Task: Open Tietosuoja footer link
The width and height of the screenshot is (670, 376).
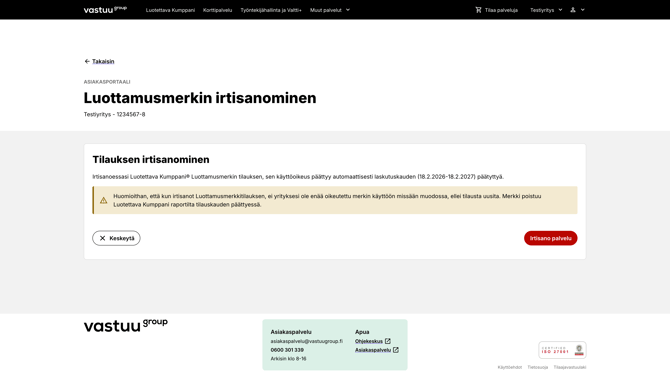Action: [538, 367]
